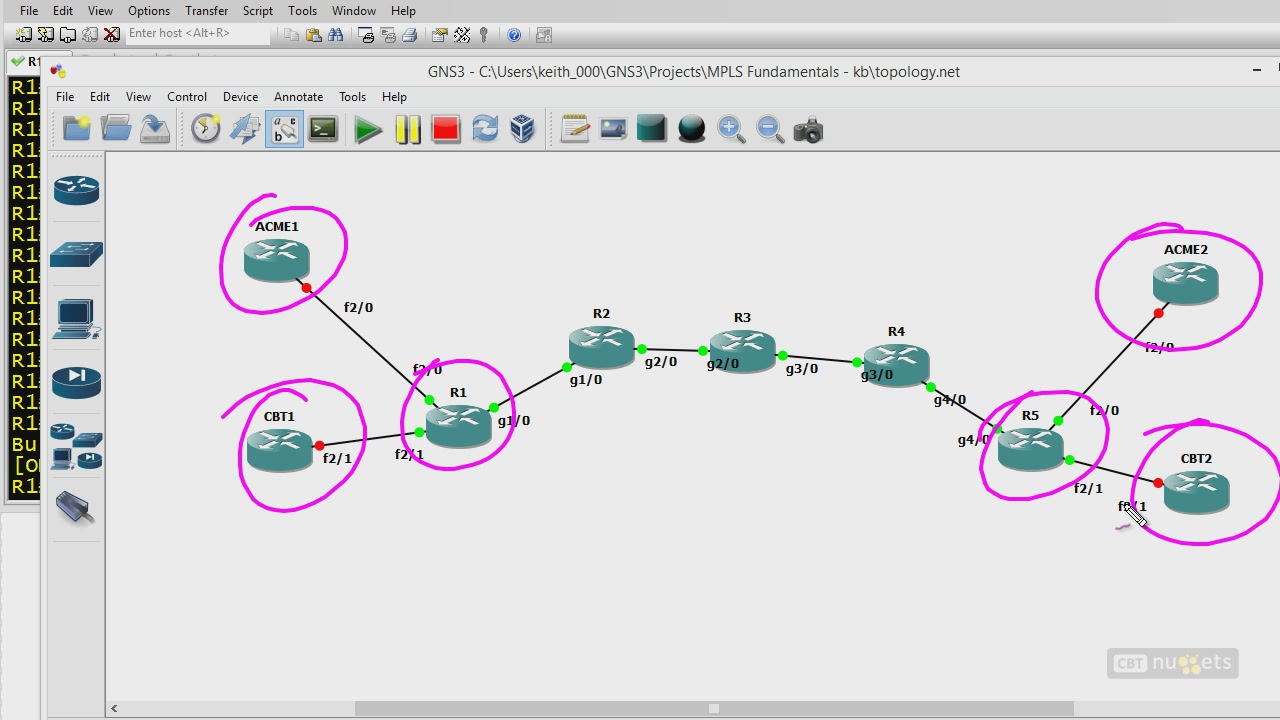The height and width of the screenshot is (720, 1280).
Task: Start all devices with green play button
Action: (x=368, y=130)
